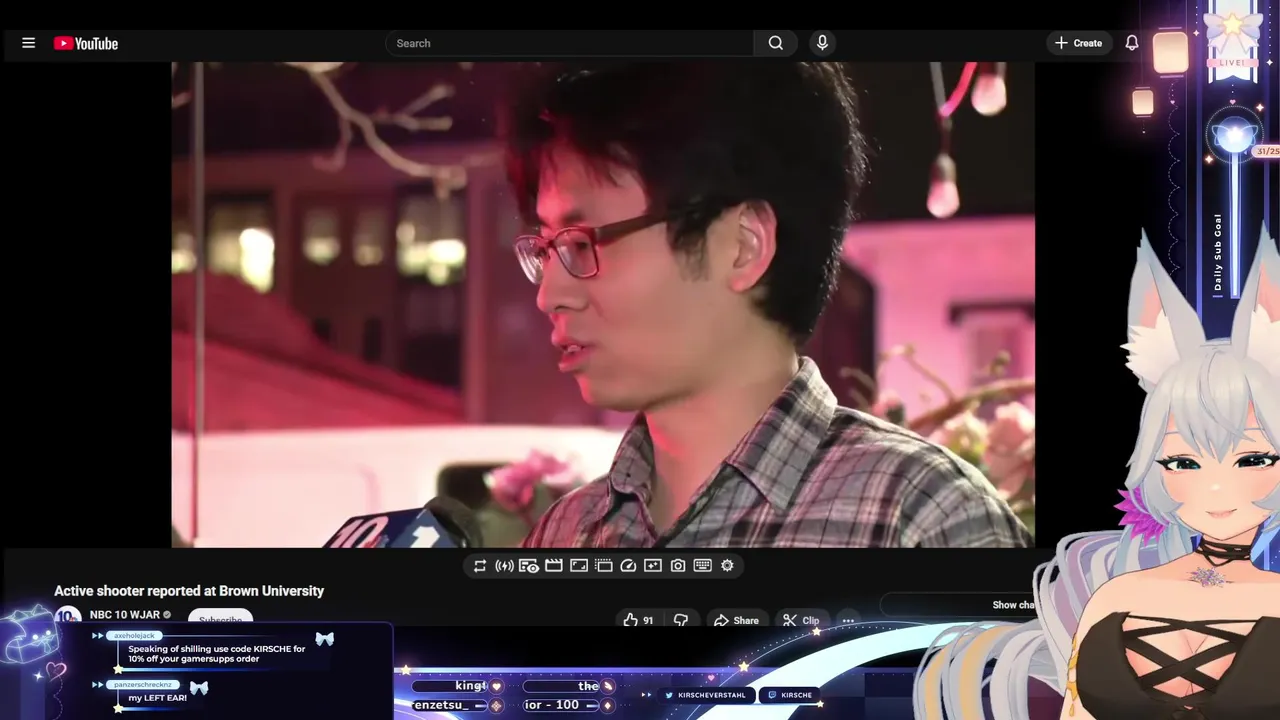Open the playback speed gauge control
The width and height of the screenshot is (1280, 720).
(628, 566)
